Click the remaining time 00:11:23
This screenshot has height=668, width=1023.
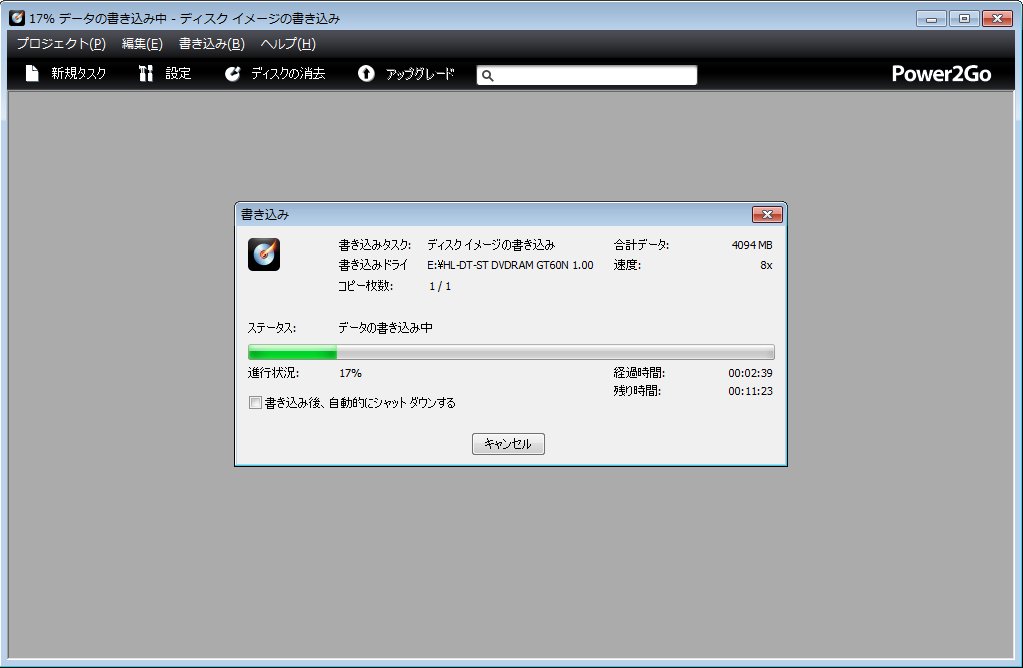point(750,391)
